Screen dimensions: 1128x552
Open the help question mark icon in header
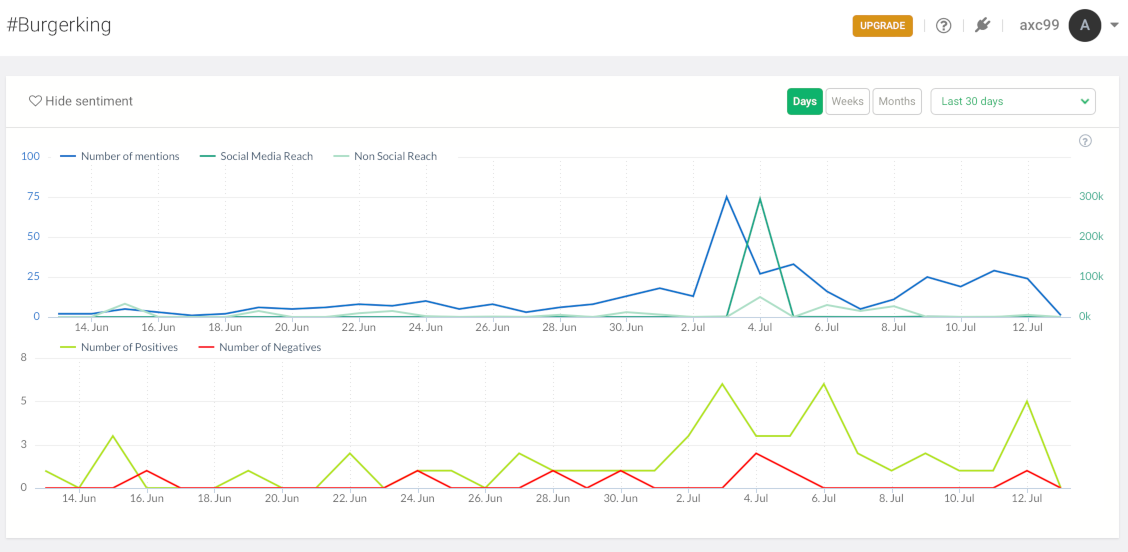(x=943, y=26)
